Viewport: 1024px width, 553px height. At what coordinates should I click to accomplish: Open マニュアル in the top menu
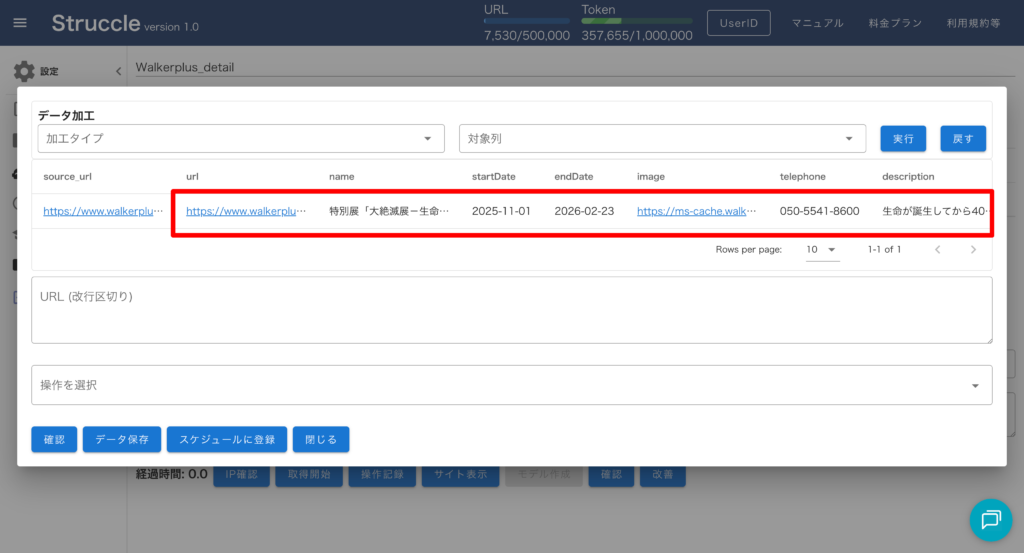(817, 23)
